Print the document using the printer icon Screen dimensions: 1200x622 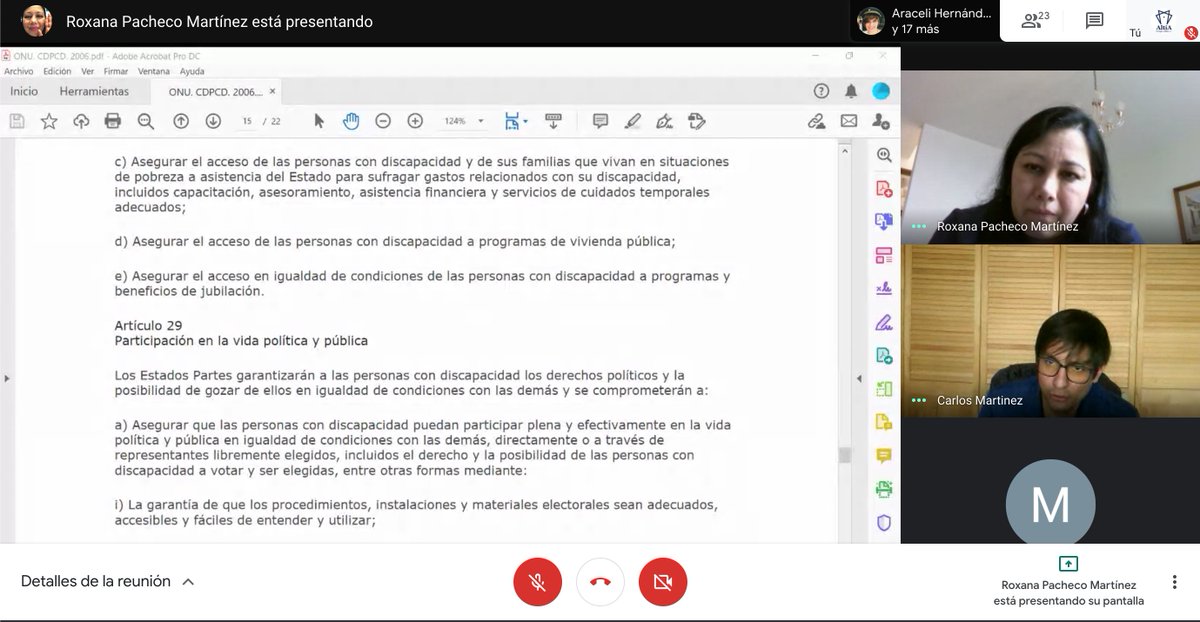113,121
